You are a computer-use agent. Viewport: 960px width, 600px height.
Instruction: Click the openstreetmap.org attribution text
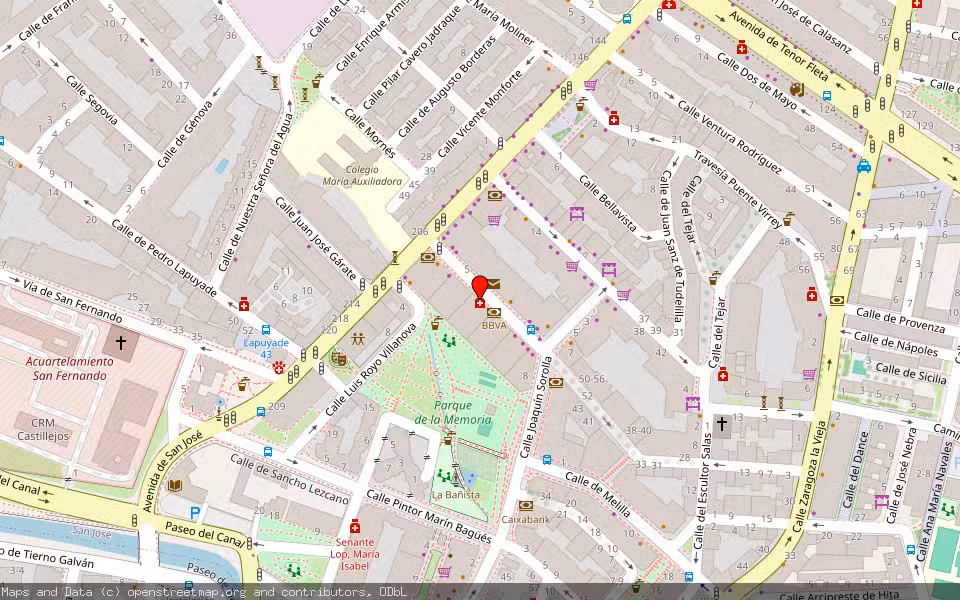[186, 592]
